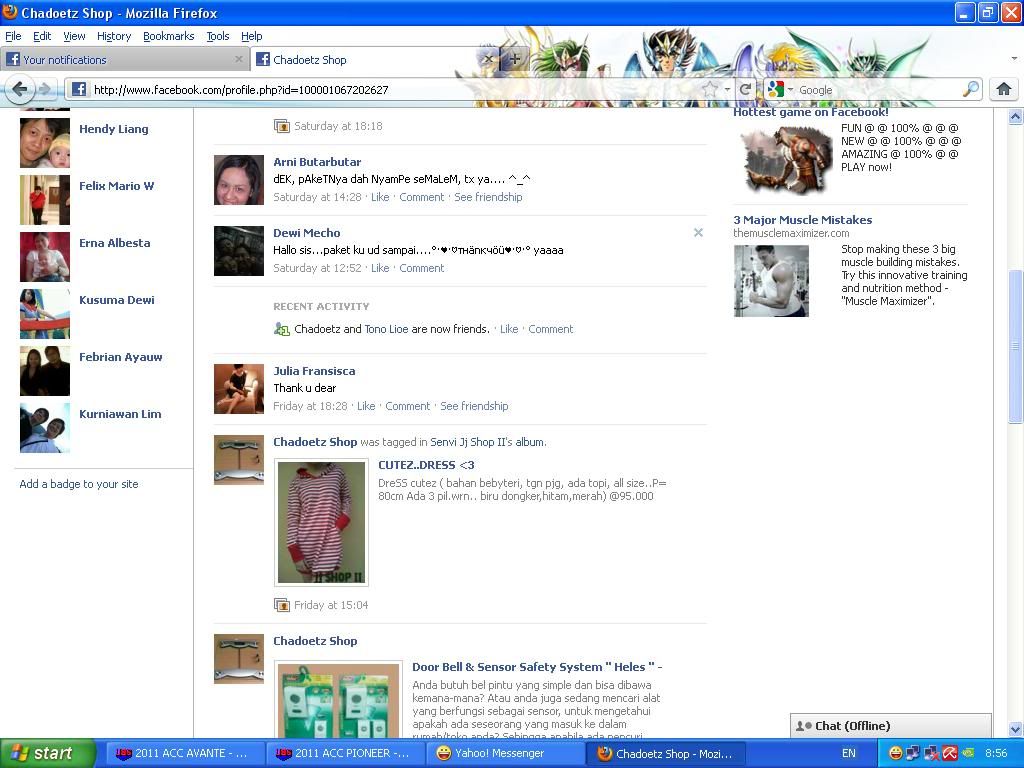Open the Chat (Offline) bar

point(891,726)
